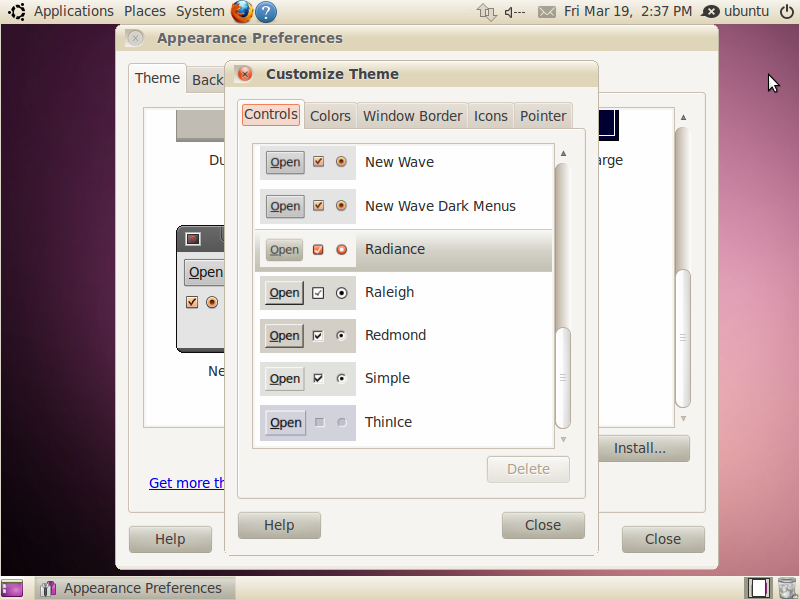Click Help in Appearance Preferences window
This screenshot has height=600, width=800.
pos(170,539)
